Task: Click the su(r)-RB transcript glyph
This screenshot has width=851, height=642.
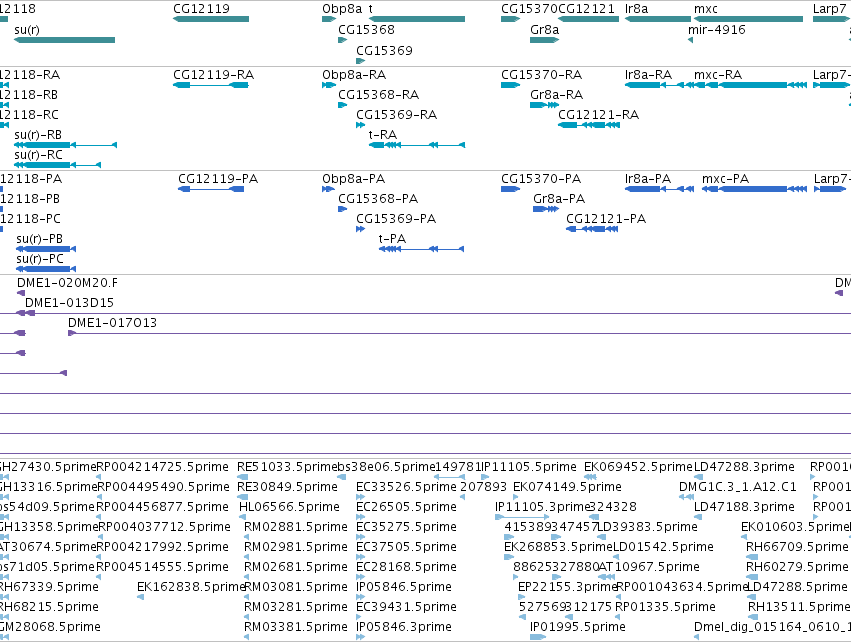Action: (65, 145)
